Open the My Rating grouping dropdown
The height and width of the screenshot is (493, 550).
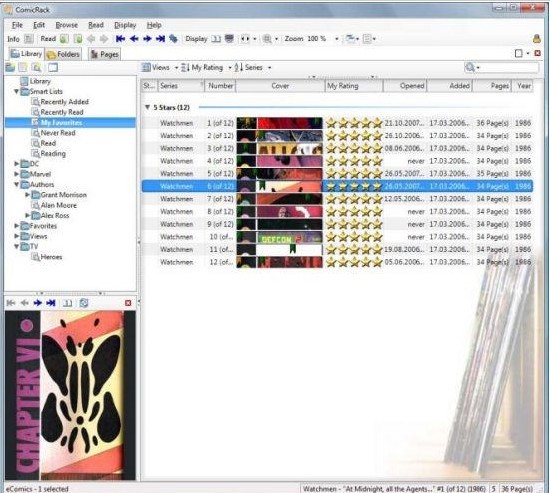point(207,67)
